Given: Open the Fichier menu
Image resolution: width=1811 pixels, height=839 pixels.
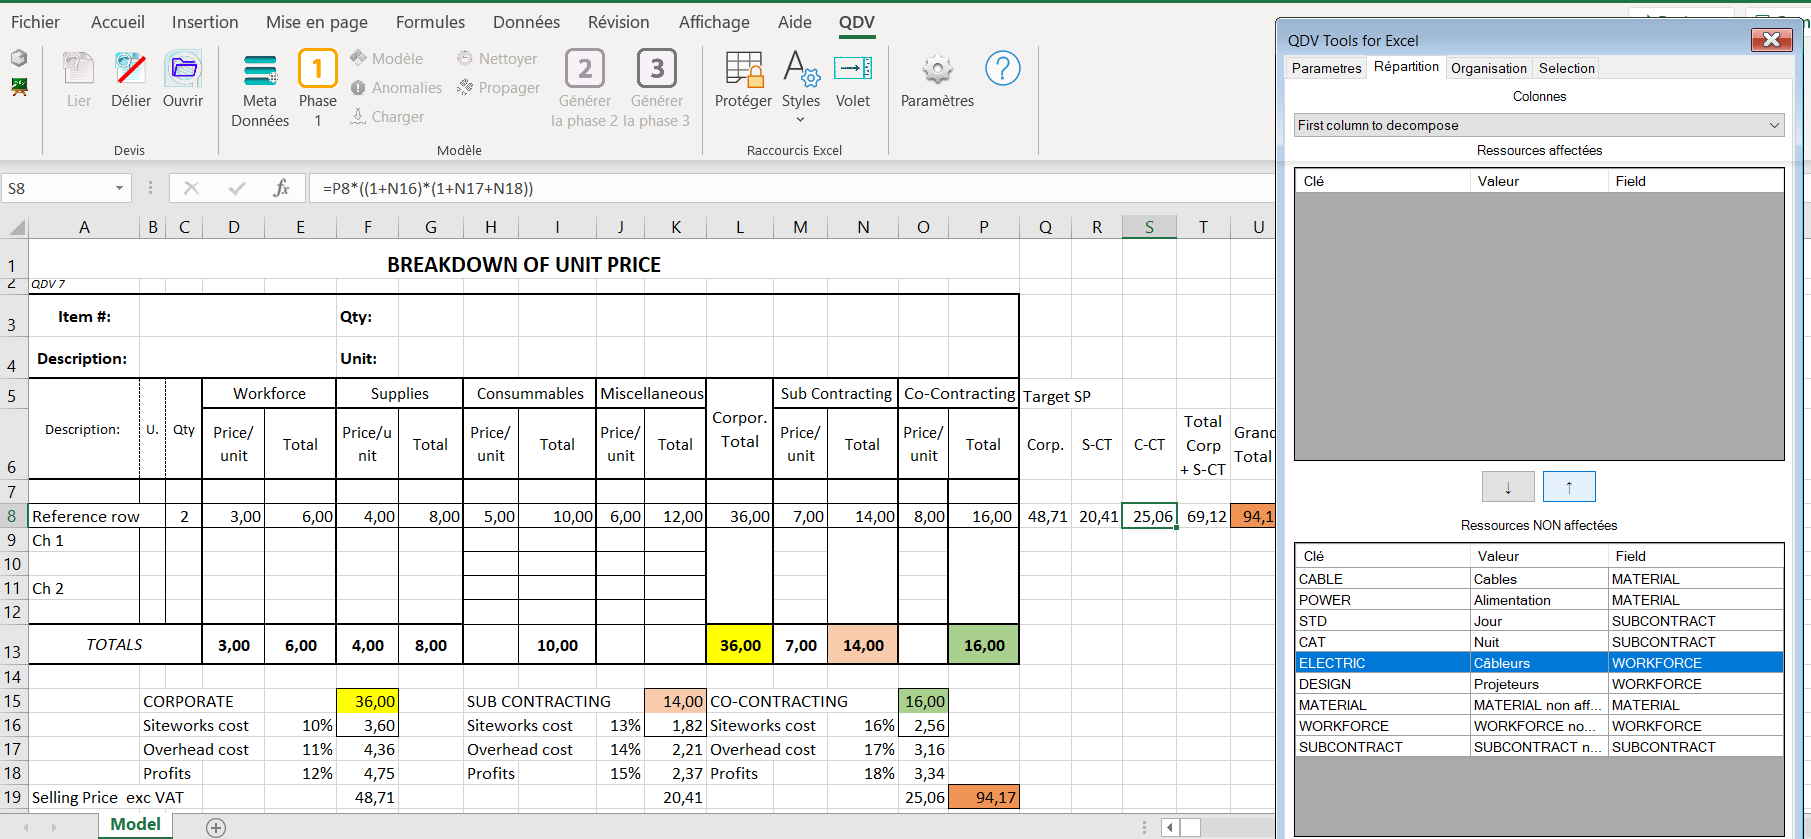Looking at the screenshot, I should click(x=35, y=22).
